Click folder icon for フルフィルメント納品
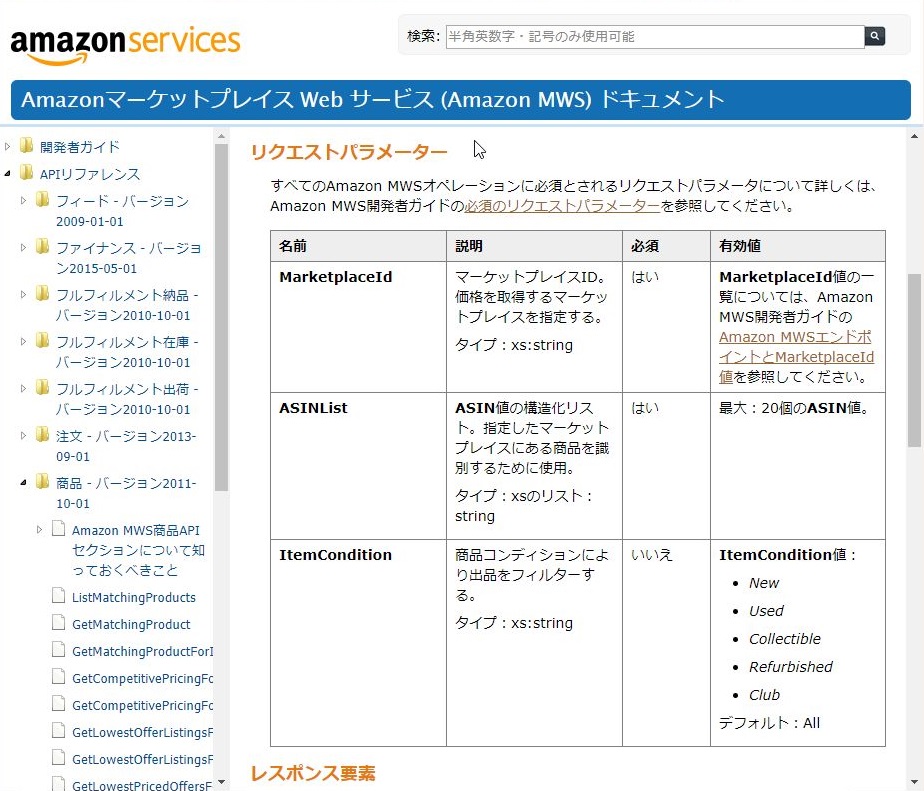 coord(42,293)
